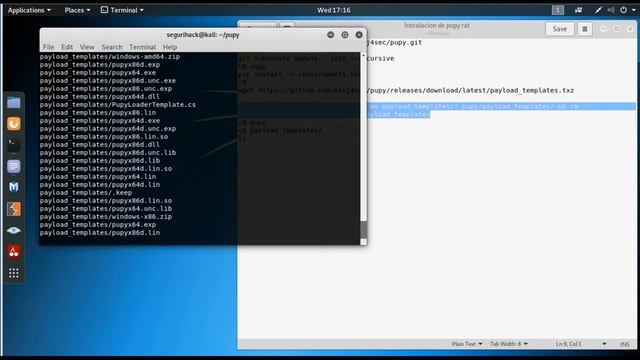Open the Ln 9, Col 1 position dropdown
Viewport: 640px width, 360px height.
(x=580, y=344)
